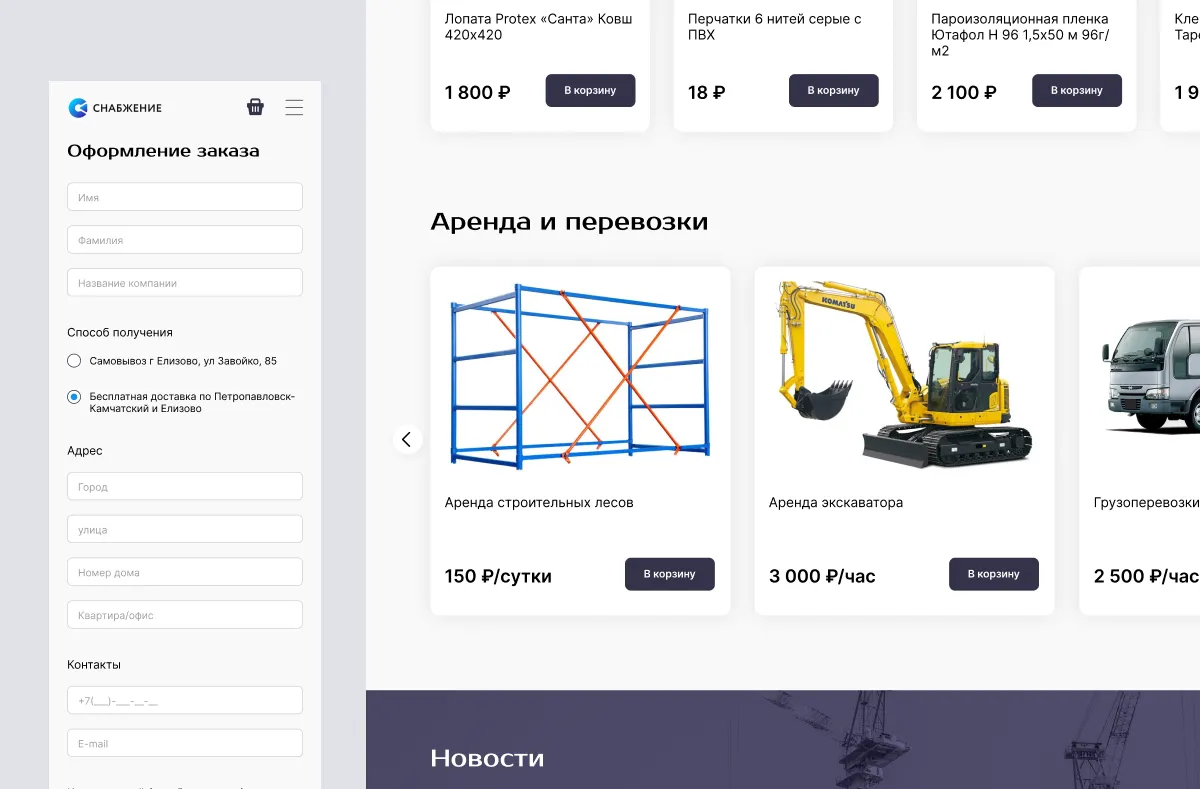Add Лопата Protex Санта to cart
Screen dimensions: 1200x789
(590, 90)
